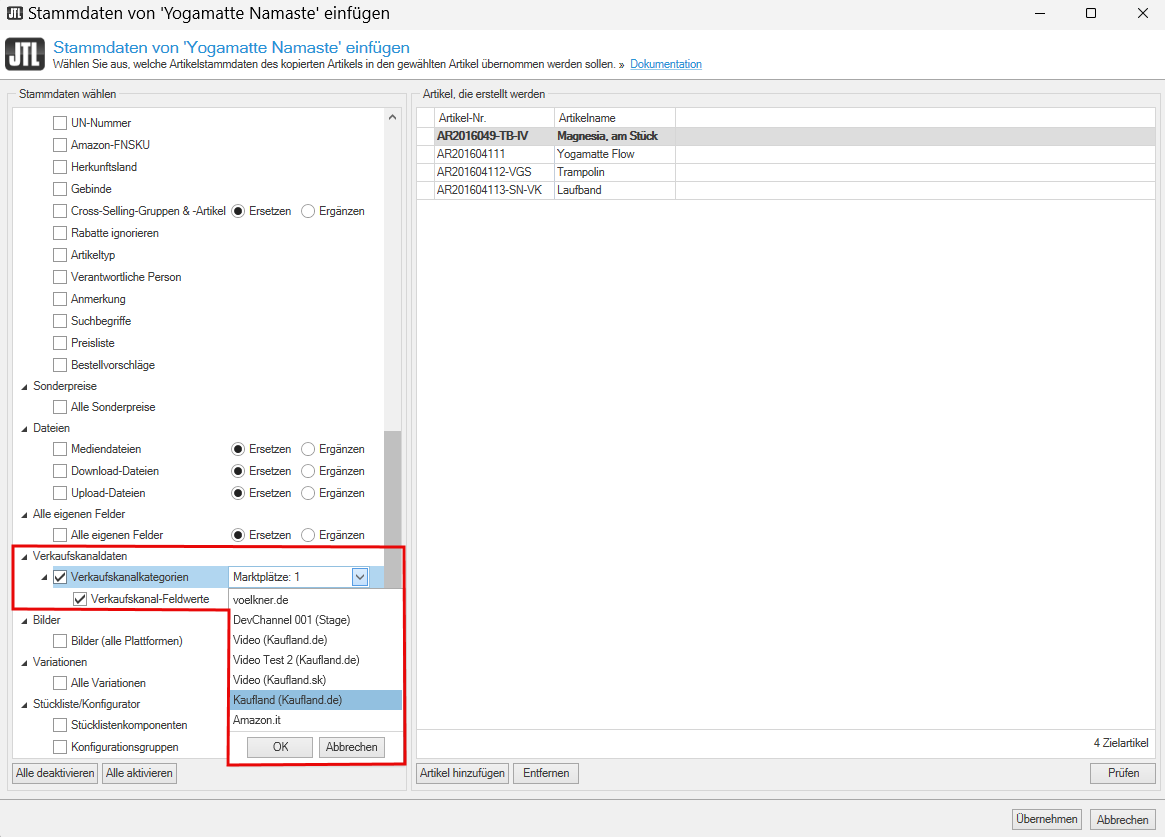1165x837 pixels.
Task: Open the Dokumentation link
Action: pos(665,64)
